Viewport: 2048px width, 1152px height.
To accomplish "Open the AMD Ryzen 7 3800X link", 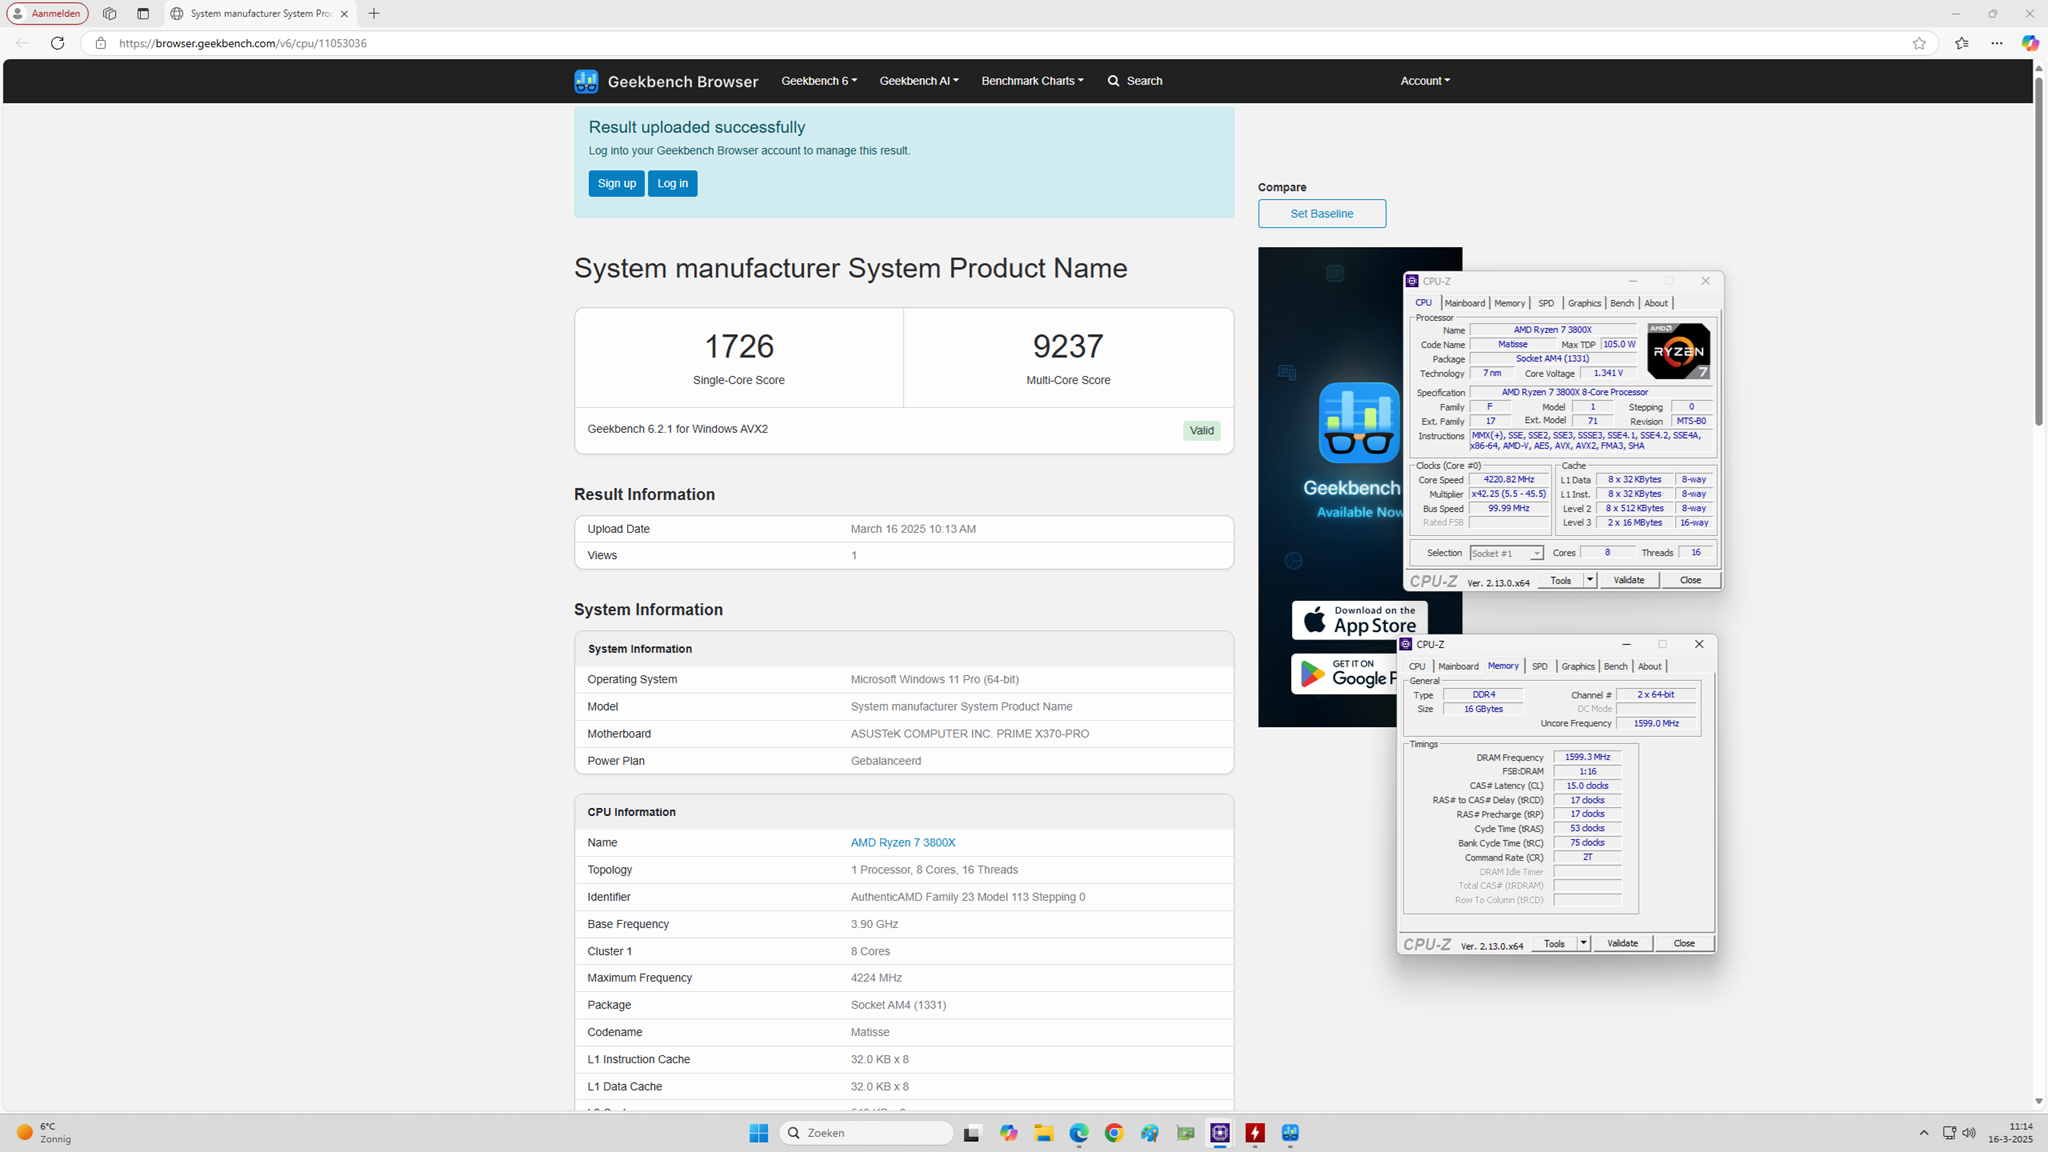I will (903, 843).
